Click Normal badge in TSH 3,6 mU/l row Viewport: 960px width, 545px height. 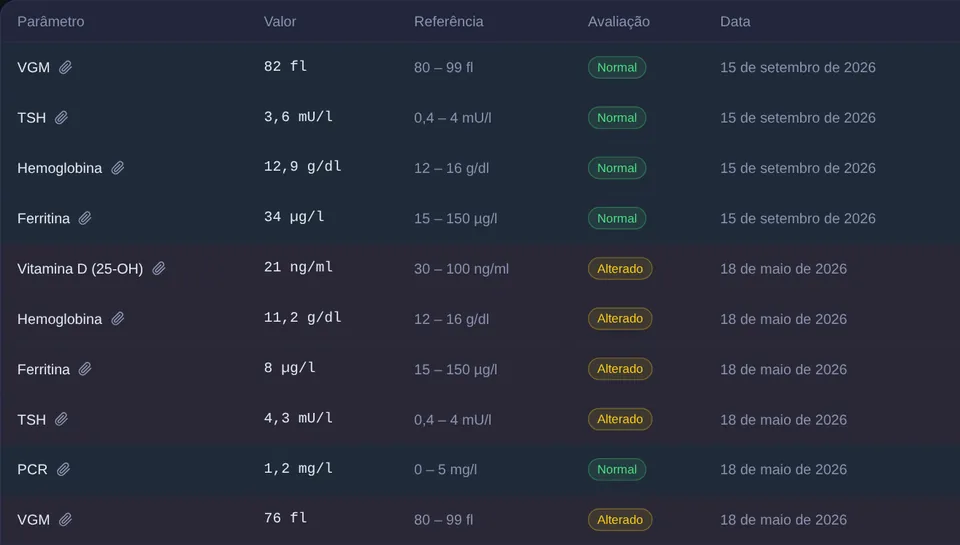[617, 118]
